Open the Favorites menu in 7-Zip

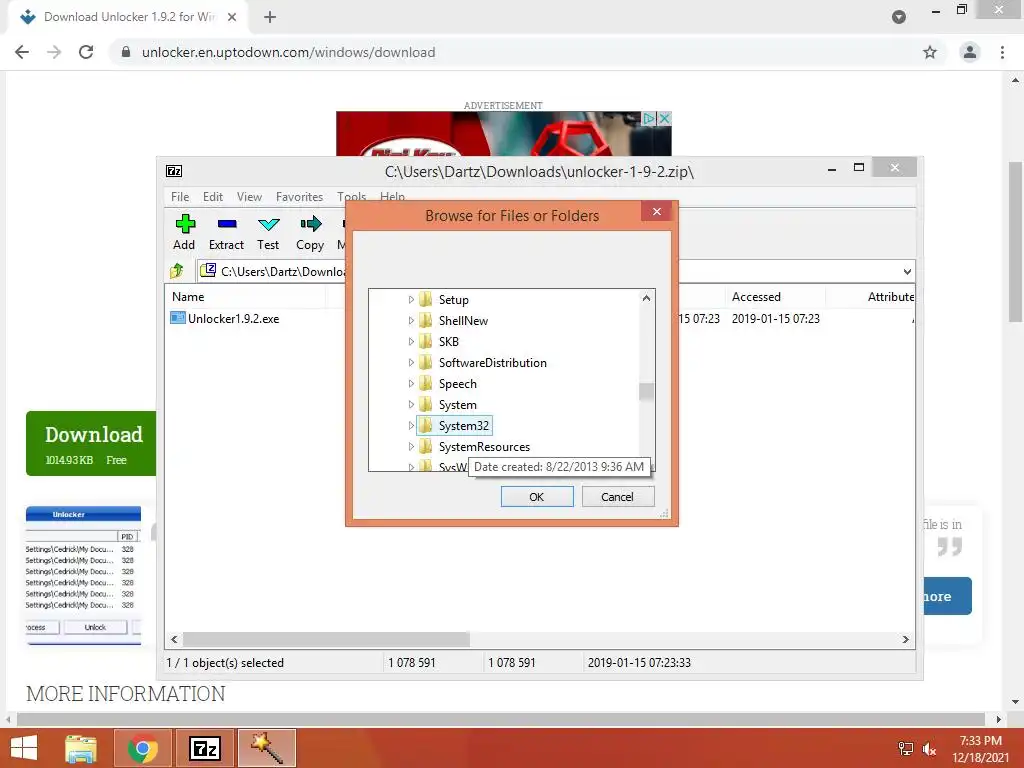click(299, 197)
